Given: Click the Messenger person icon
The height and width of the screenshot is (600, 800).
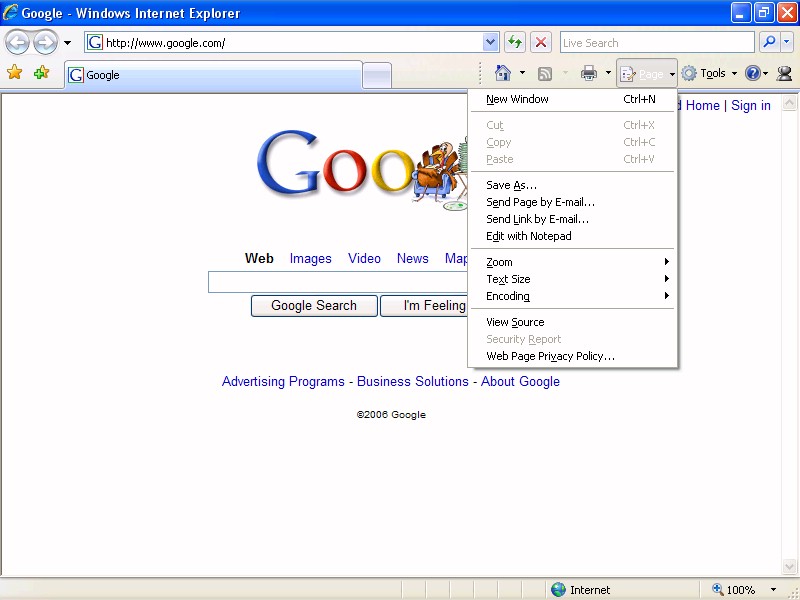Looking at the screenshot, I should point(784,74).
